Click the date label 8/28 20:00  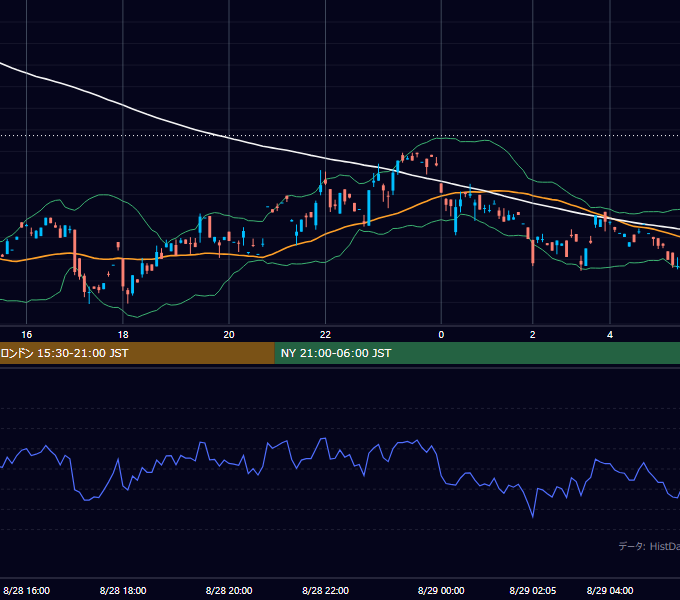[x=229, y=590]
